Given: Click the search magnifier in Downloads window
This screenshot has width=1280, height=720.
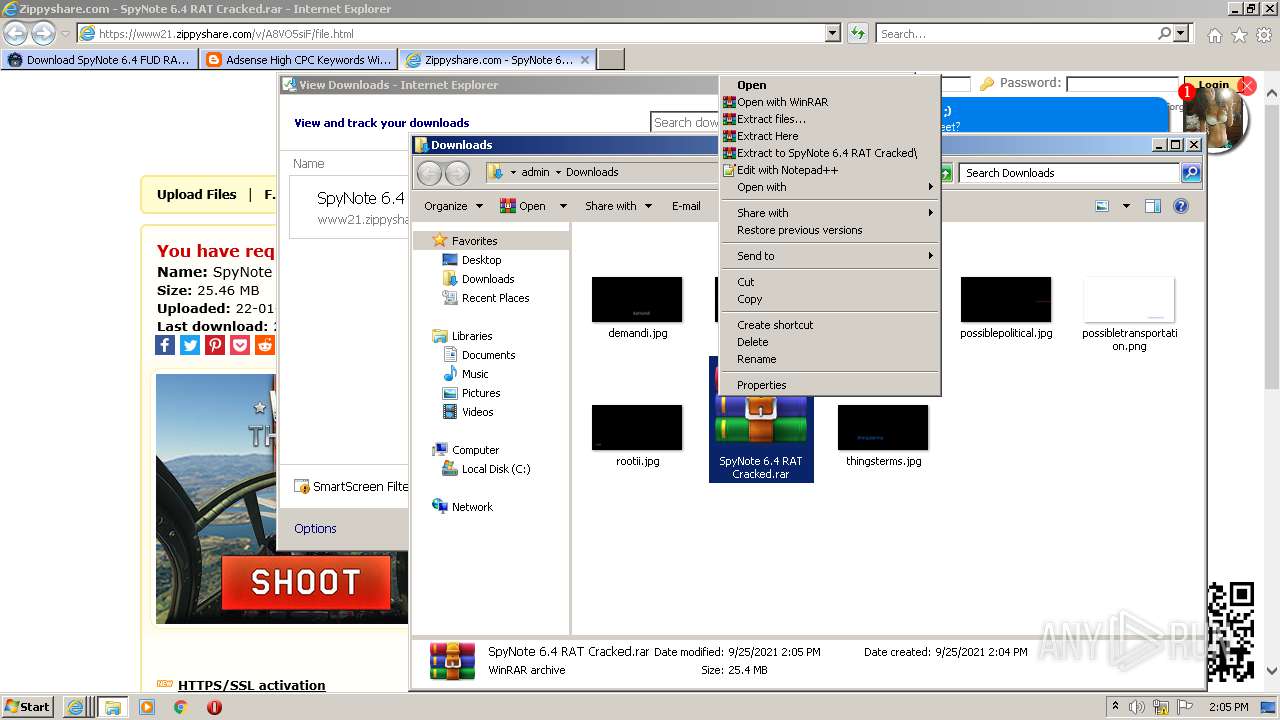Looking at the screenshot, I should [1190, 173].
